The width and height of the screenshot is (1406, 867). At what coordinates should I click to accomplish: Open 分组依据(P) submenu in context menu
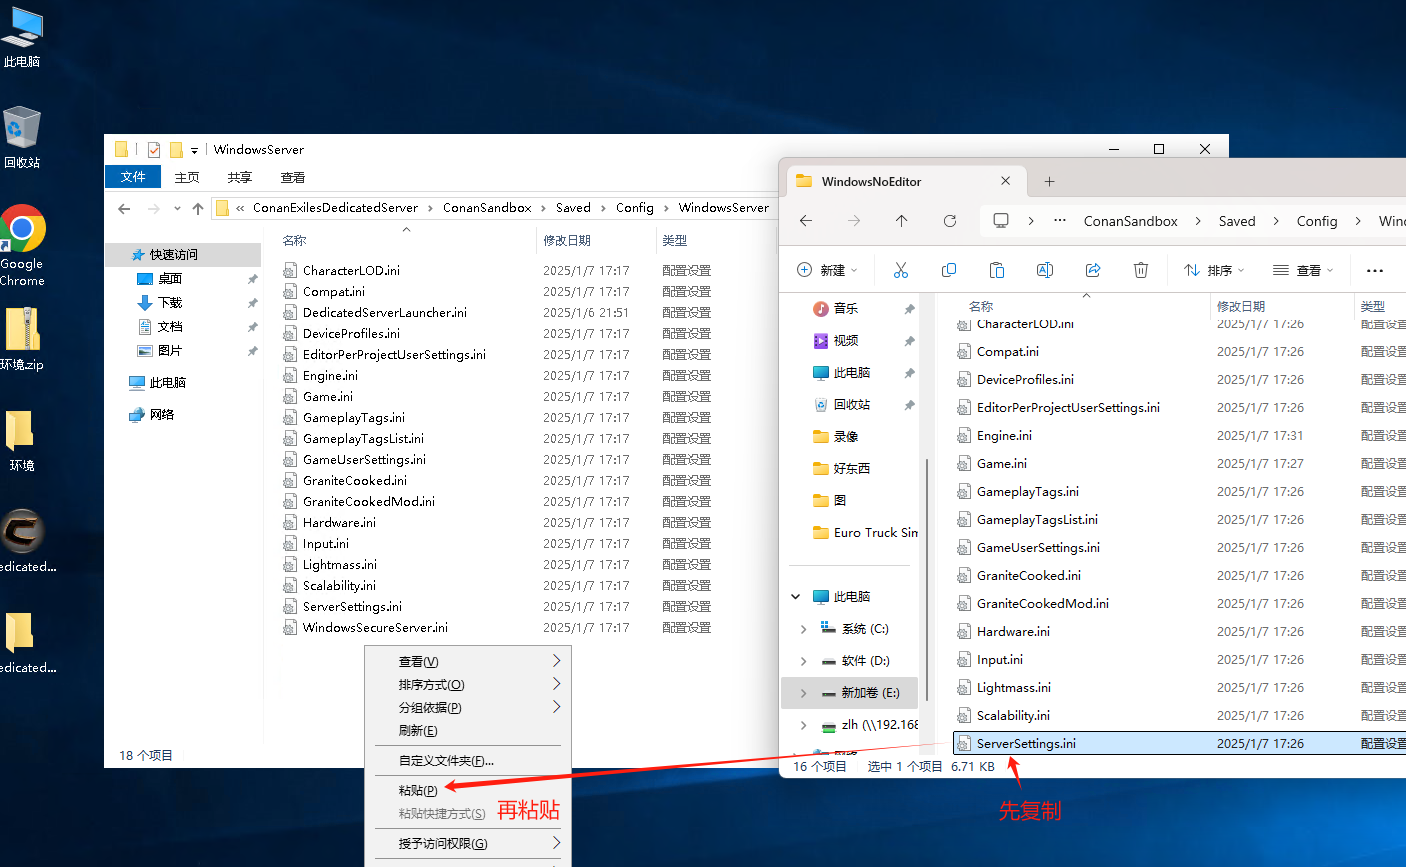pyautogui.click(x=468, y=708)
